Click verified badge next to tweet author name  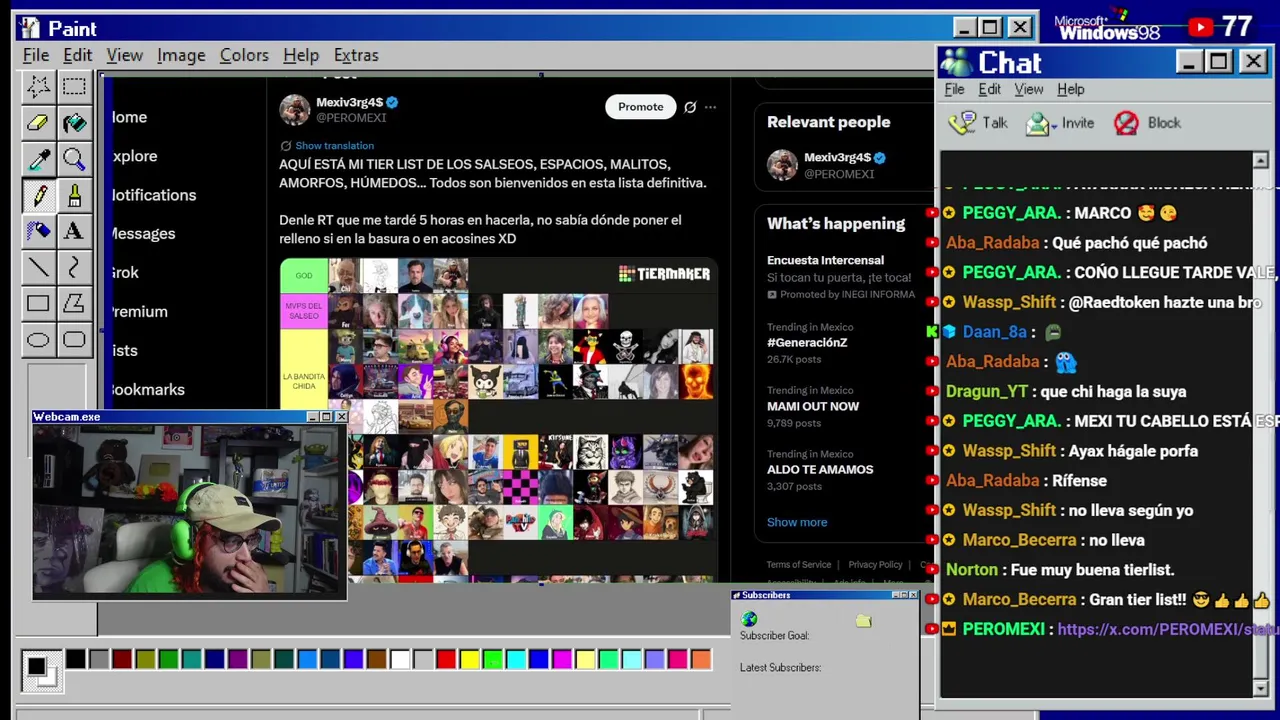(x=392, y=102)
